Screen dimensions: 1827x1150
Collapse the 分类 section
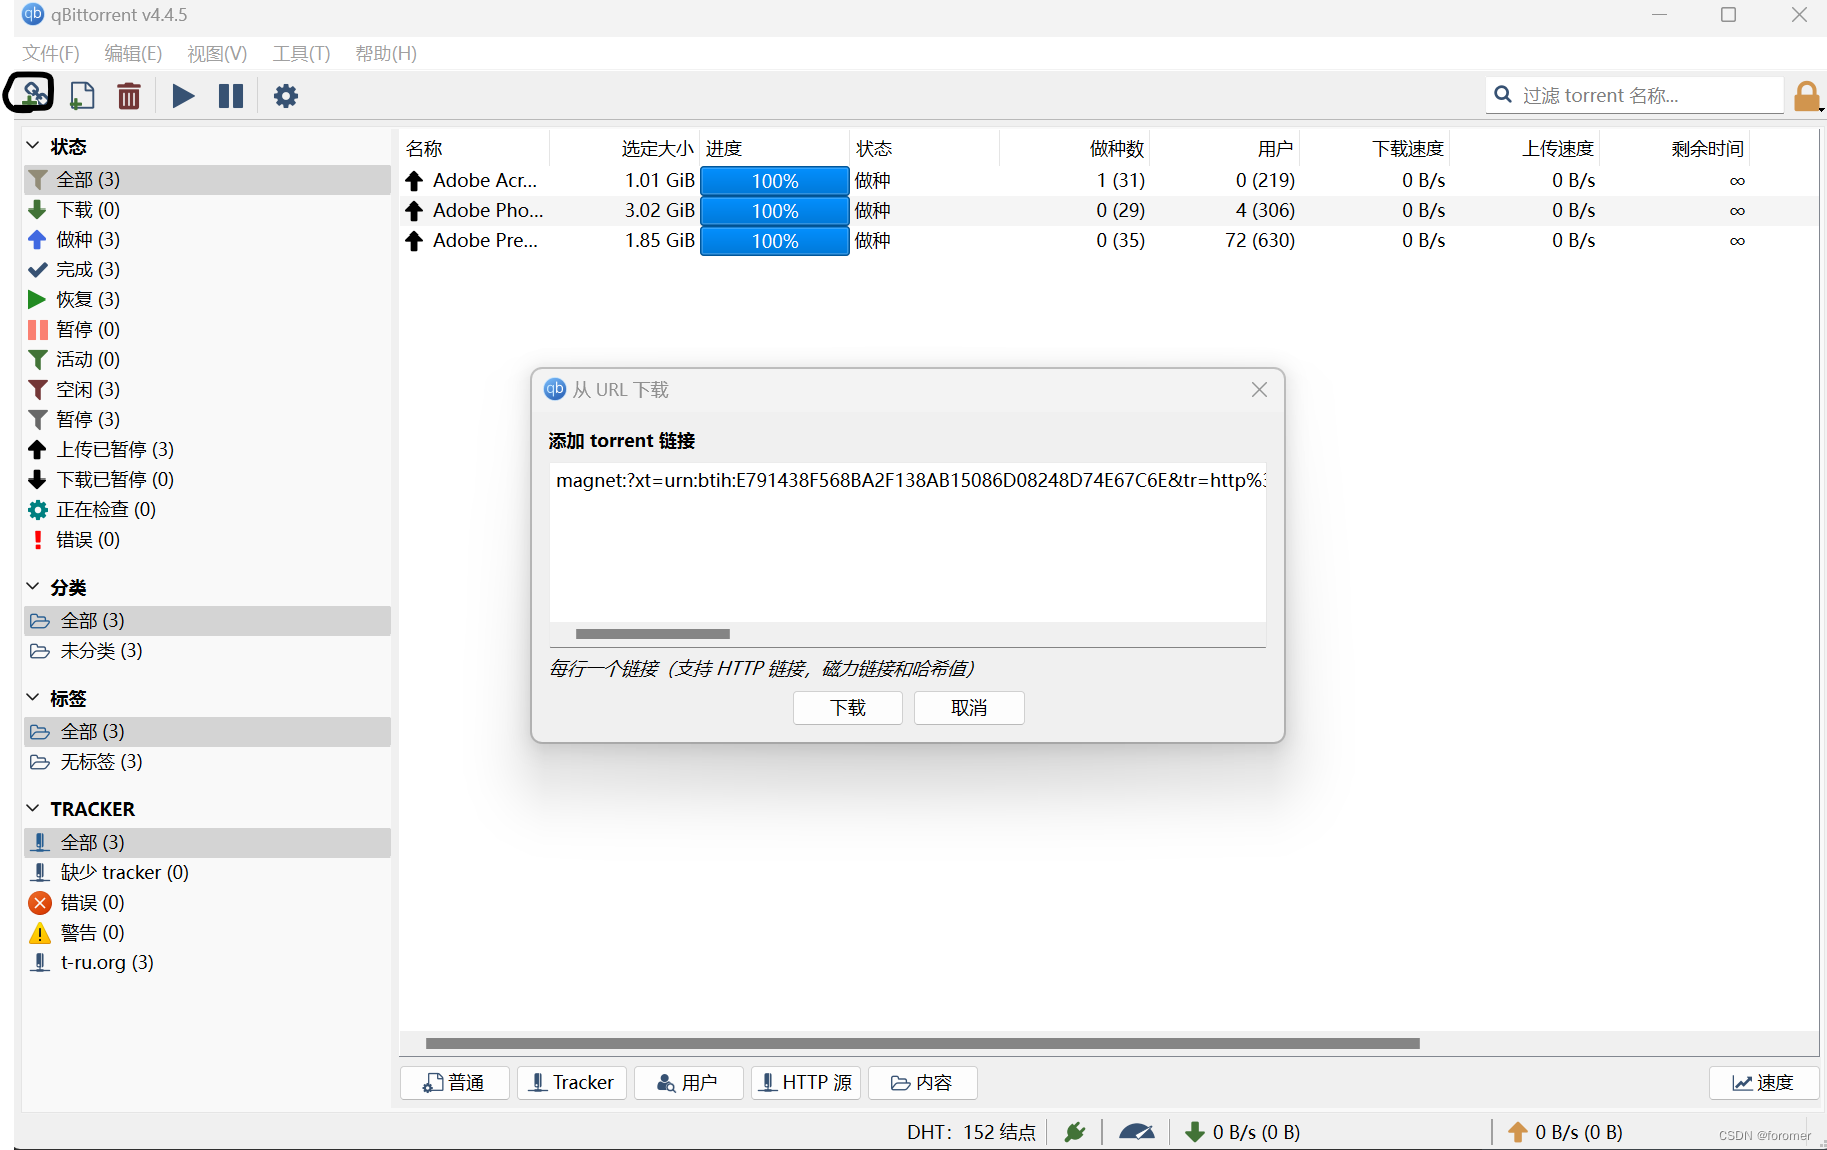pos(31,587)
